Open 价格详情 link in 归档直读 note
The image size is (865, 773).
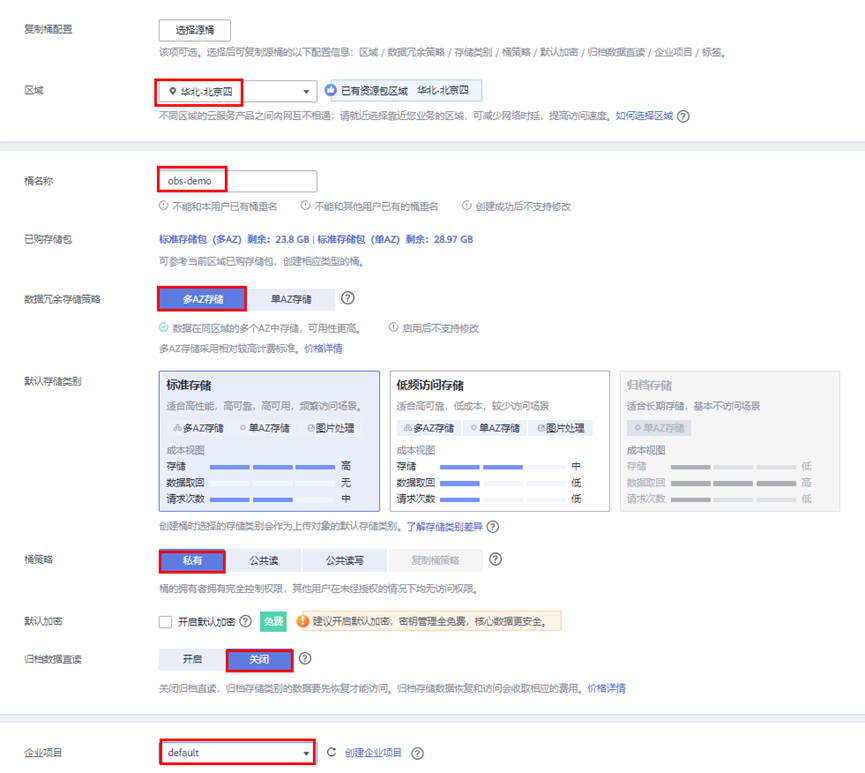tap(606, 689)
